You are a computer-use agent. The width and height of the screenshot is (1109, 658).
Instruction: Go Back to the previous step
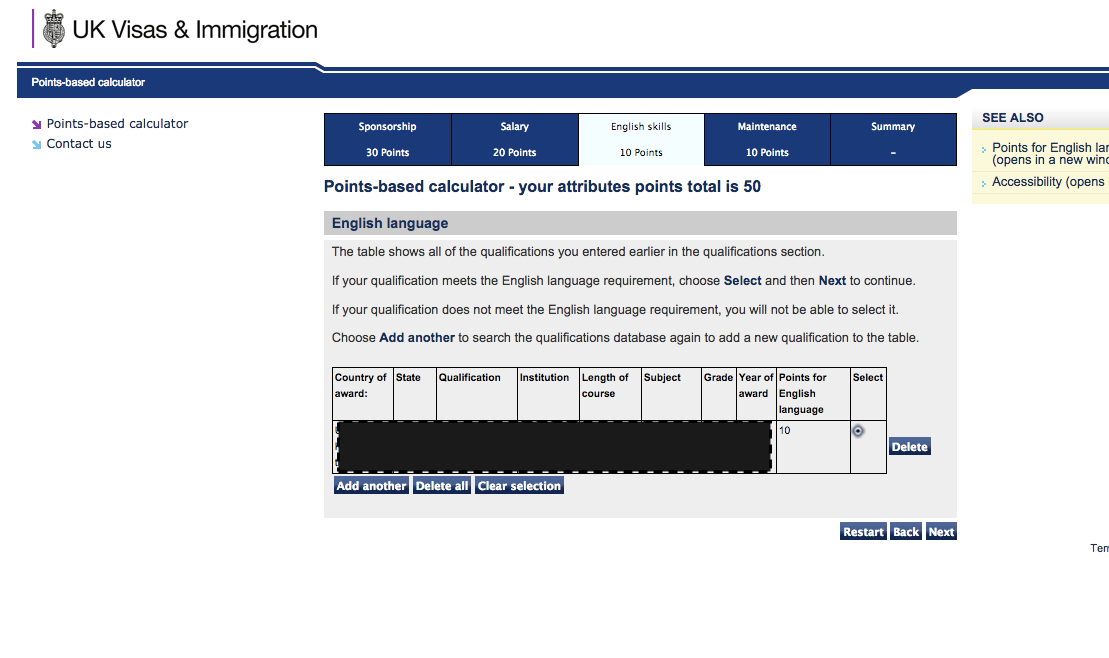coord(906,532)
